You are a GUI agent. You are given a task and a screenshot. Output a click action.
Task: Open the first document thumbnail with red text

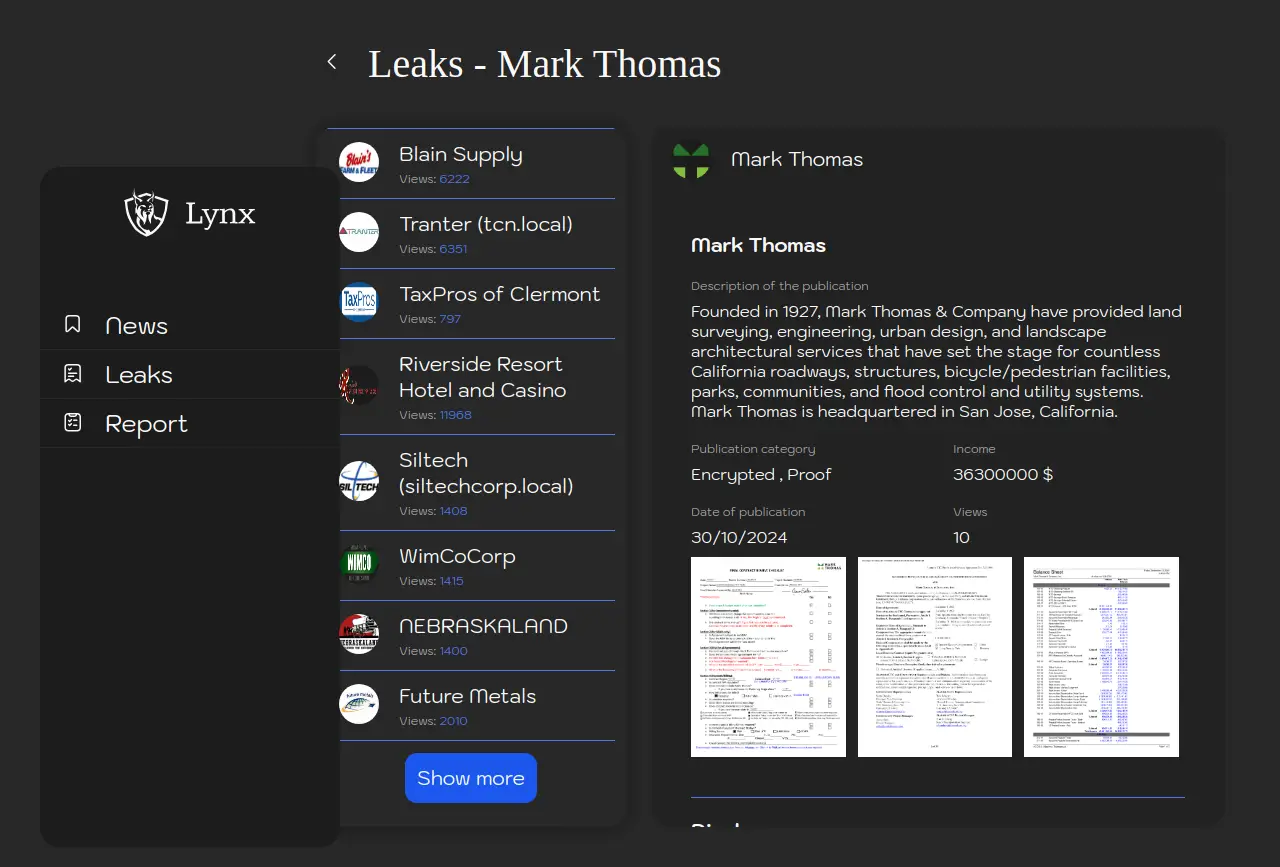(x=768, y=657)
